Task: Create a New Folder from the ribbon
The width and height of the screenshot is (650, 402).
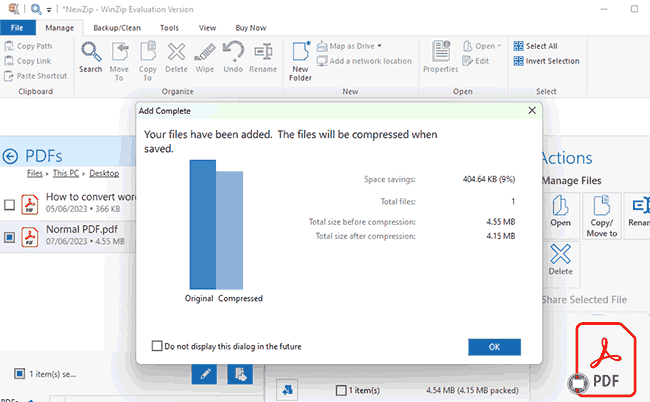Action: tap(301, 61)
